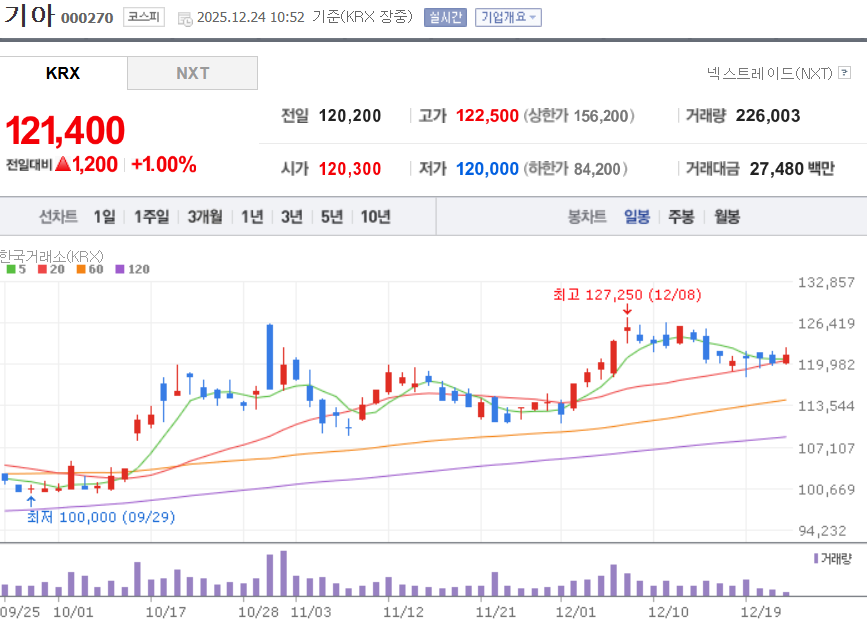Select the 1일 line chart
The image size is (867, 638).
point(104,217)
